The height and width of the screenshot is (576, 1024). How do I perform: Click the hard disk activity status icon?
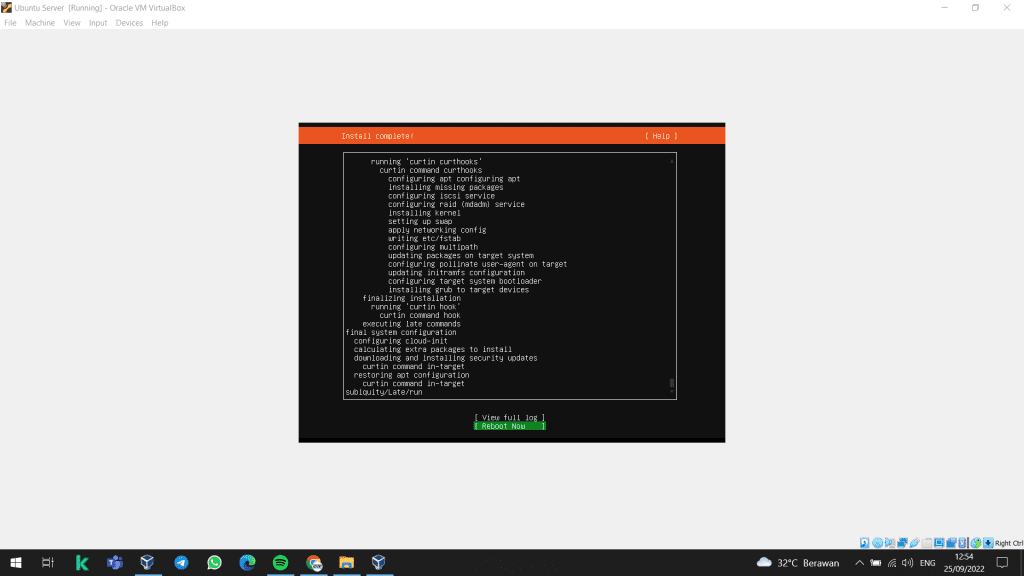[865, 543]
